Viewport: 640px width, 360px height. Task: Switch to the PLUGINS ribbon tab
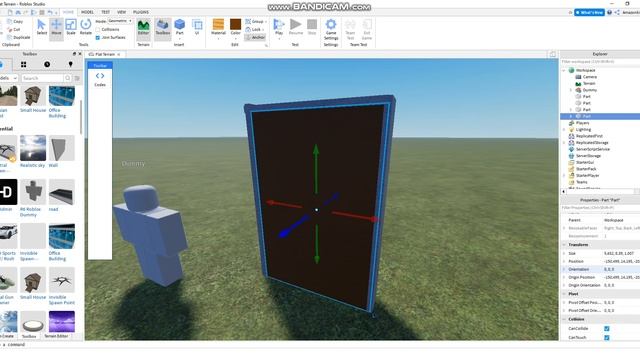(x=141, y=12)
